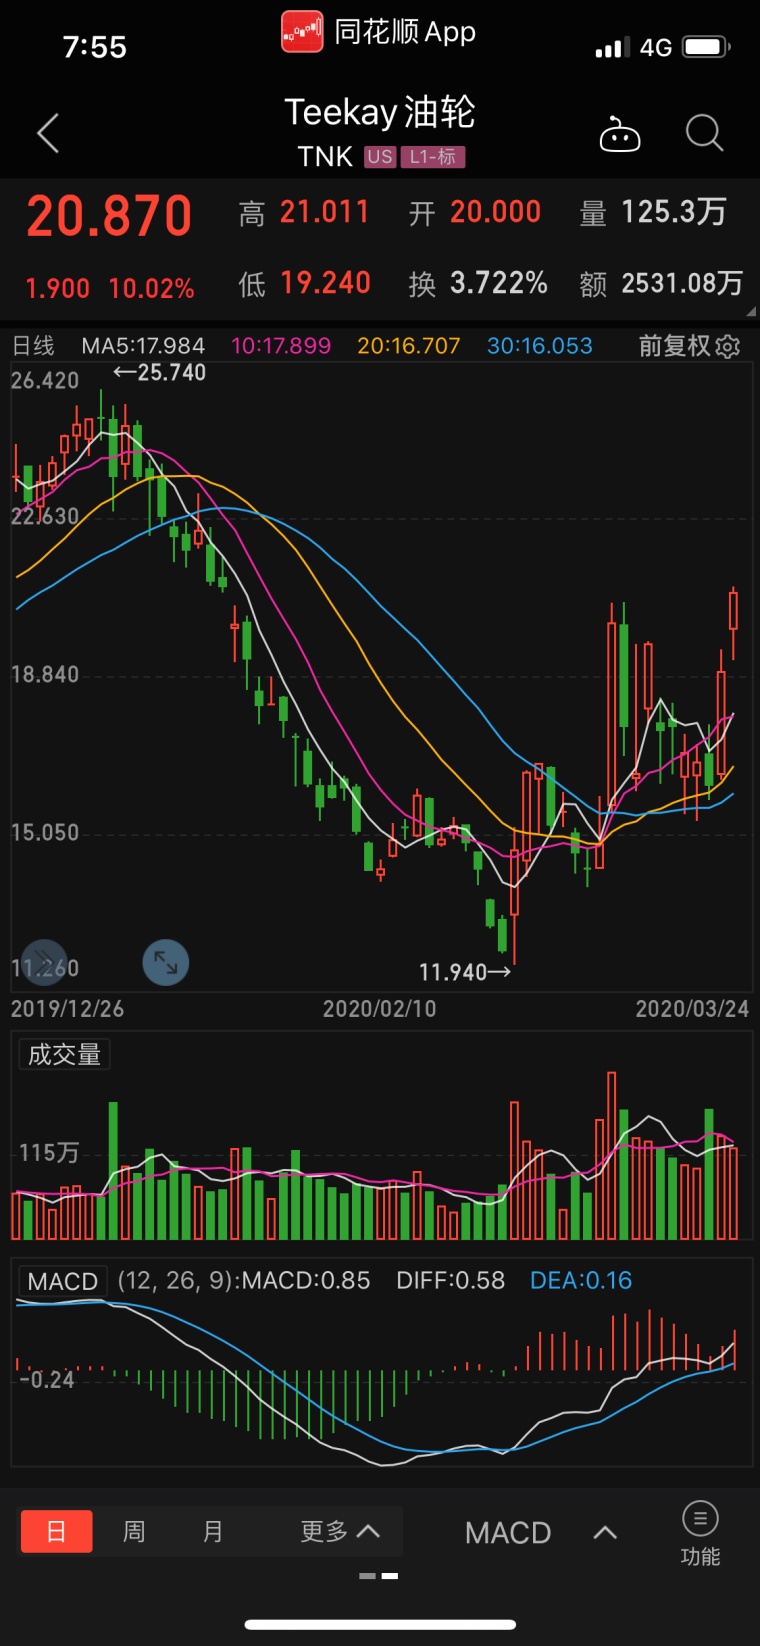Tap the 10:17.899 moving average value
The image size is (760, 1646).
pyautogui.click(x=281, y=346)
